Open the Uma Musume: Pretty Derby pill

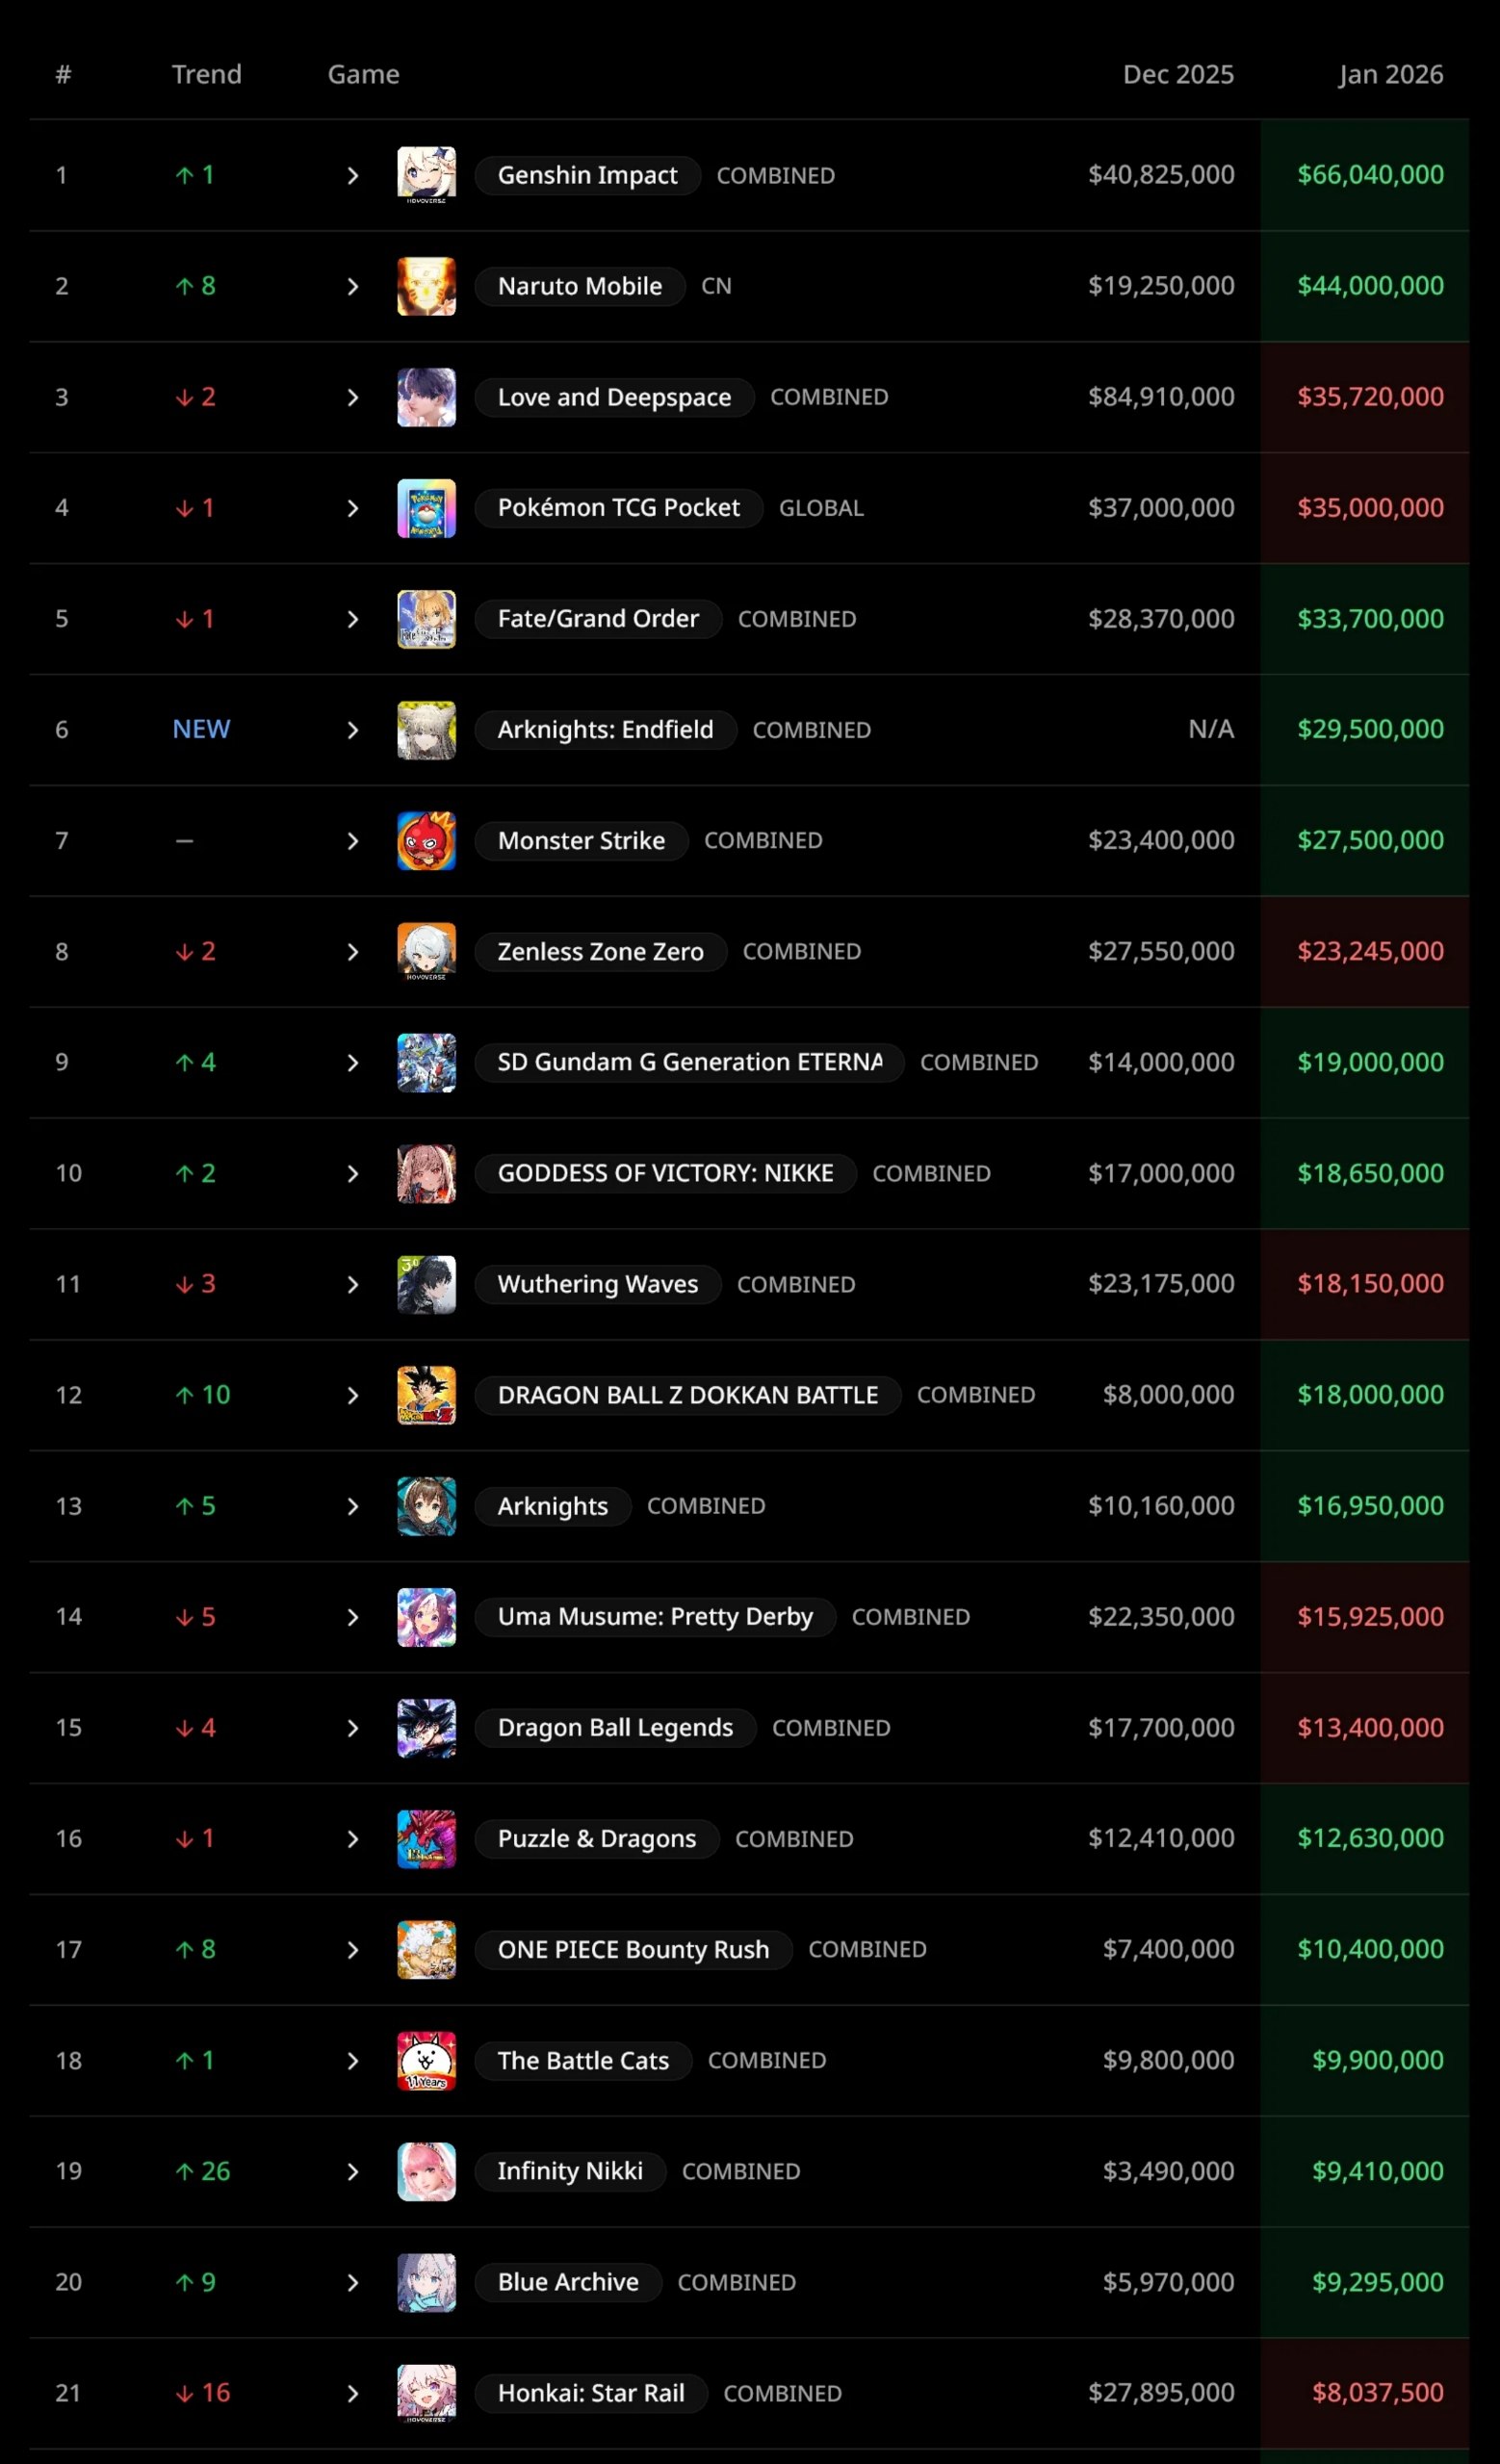[655, 1617]
